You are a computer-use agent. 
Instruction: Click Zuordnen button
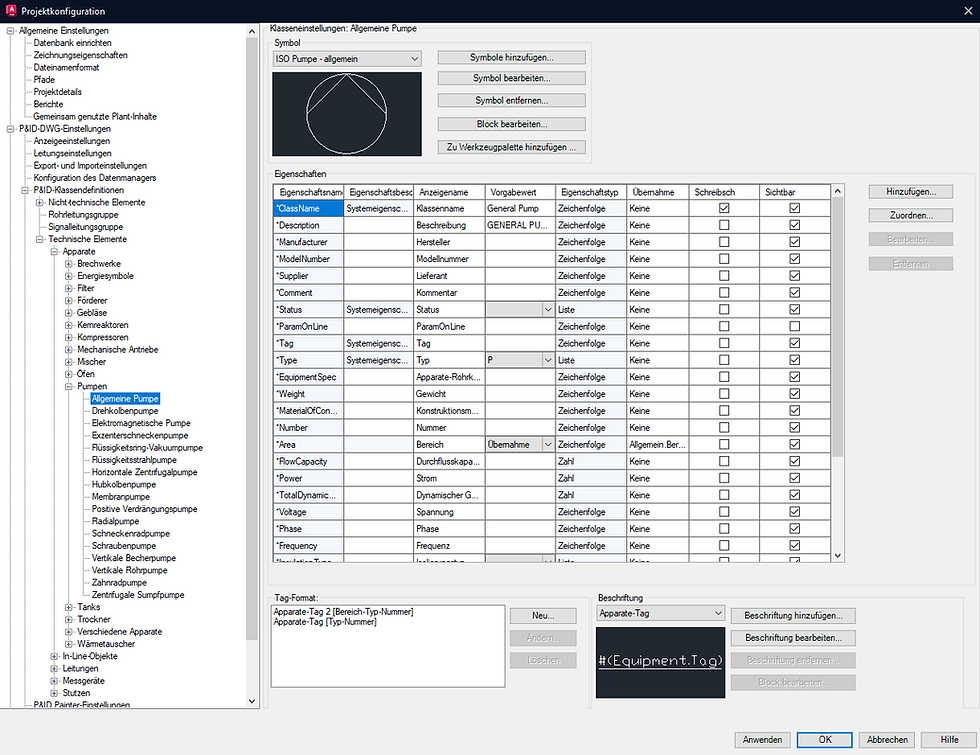point(911,215)
